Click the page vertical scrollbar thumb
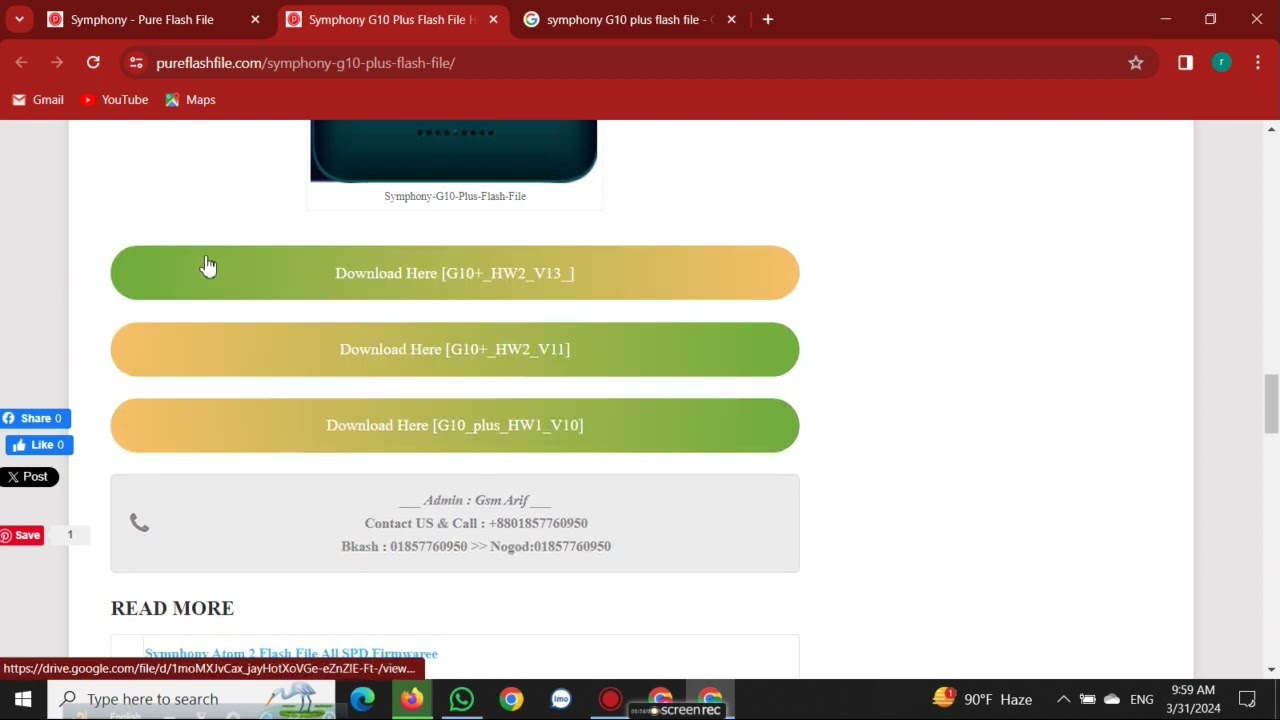 pyautogui.click(x=1271, y=404)
